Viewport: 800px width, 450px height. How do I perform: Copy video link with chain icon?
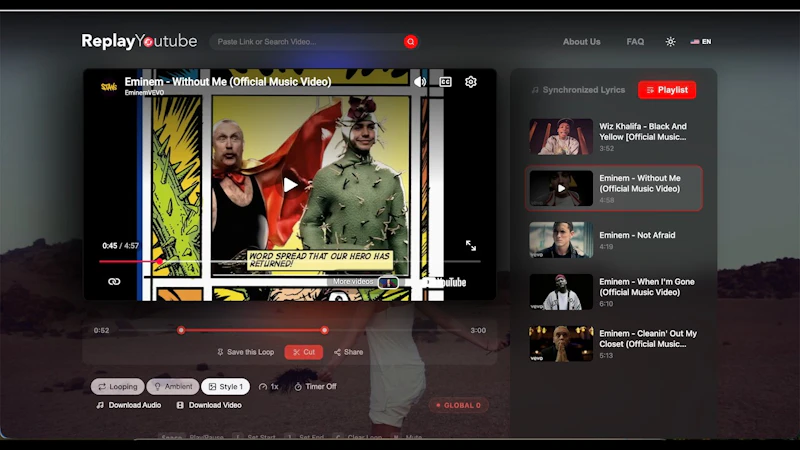tap(114, 282)
